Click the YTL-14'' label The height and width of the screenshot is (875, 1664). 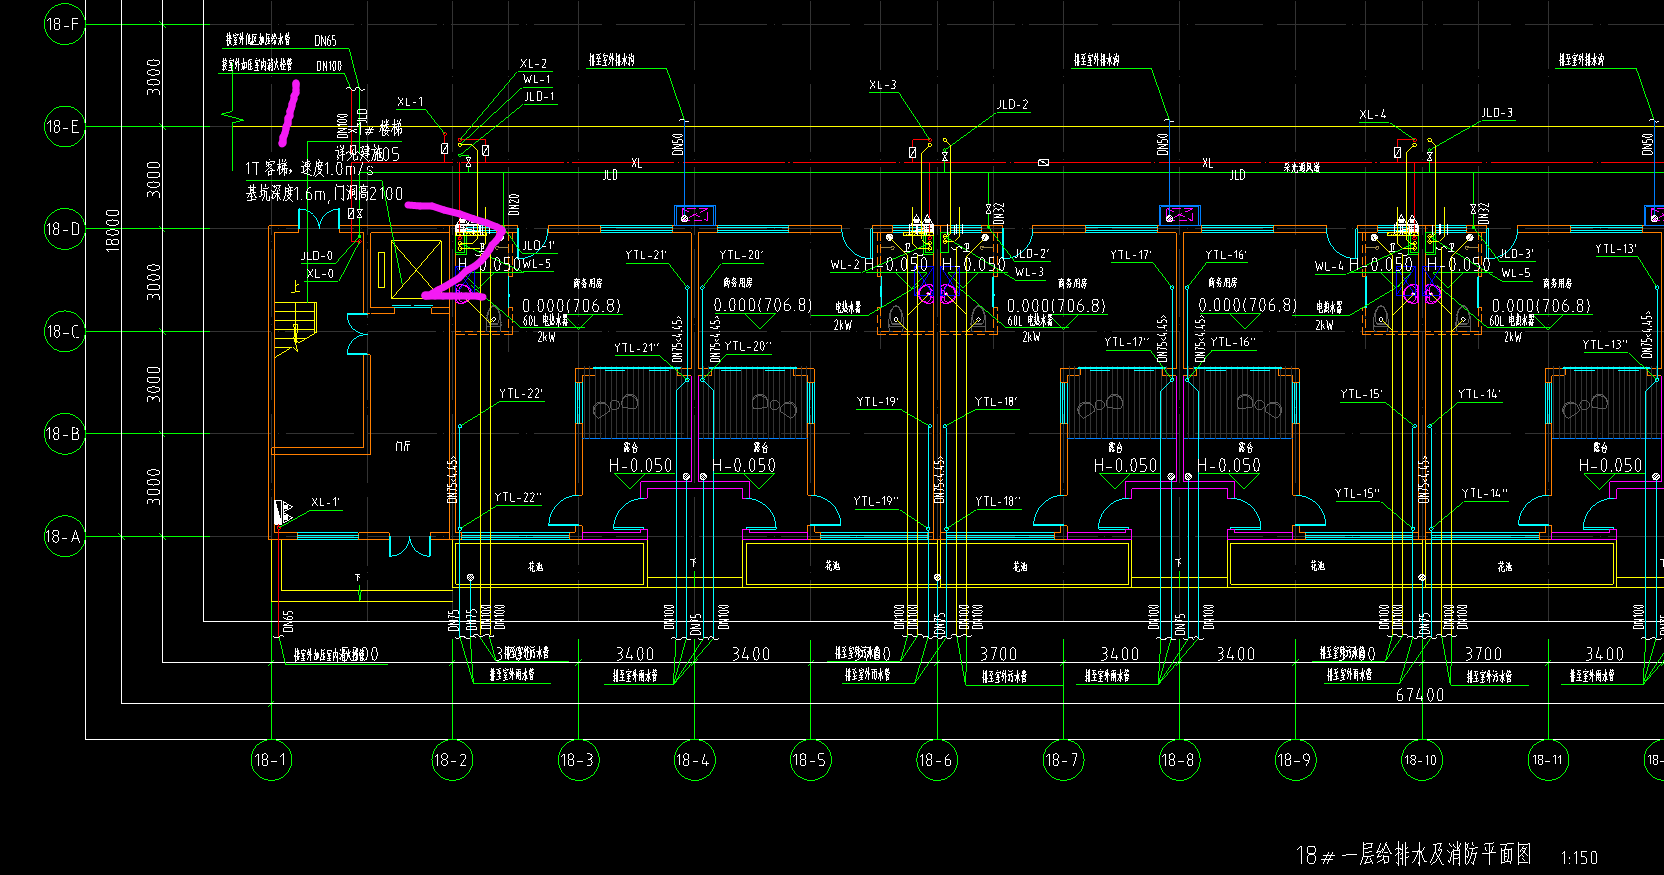coord(1485,493)
